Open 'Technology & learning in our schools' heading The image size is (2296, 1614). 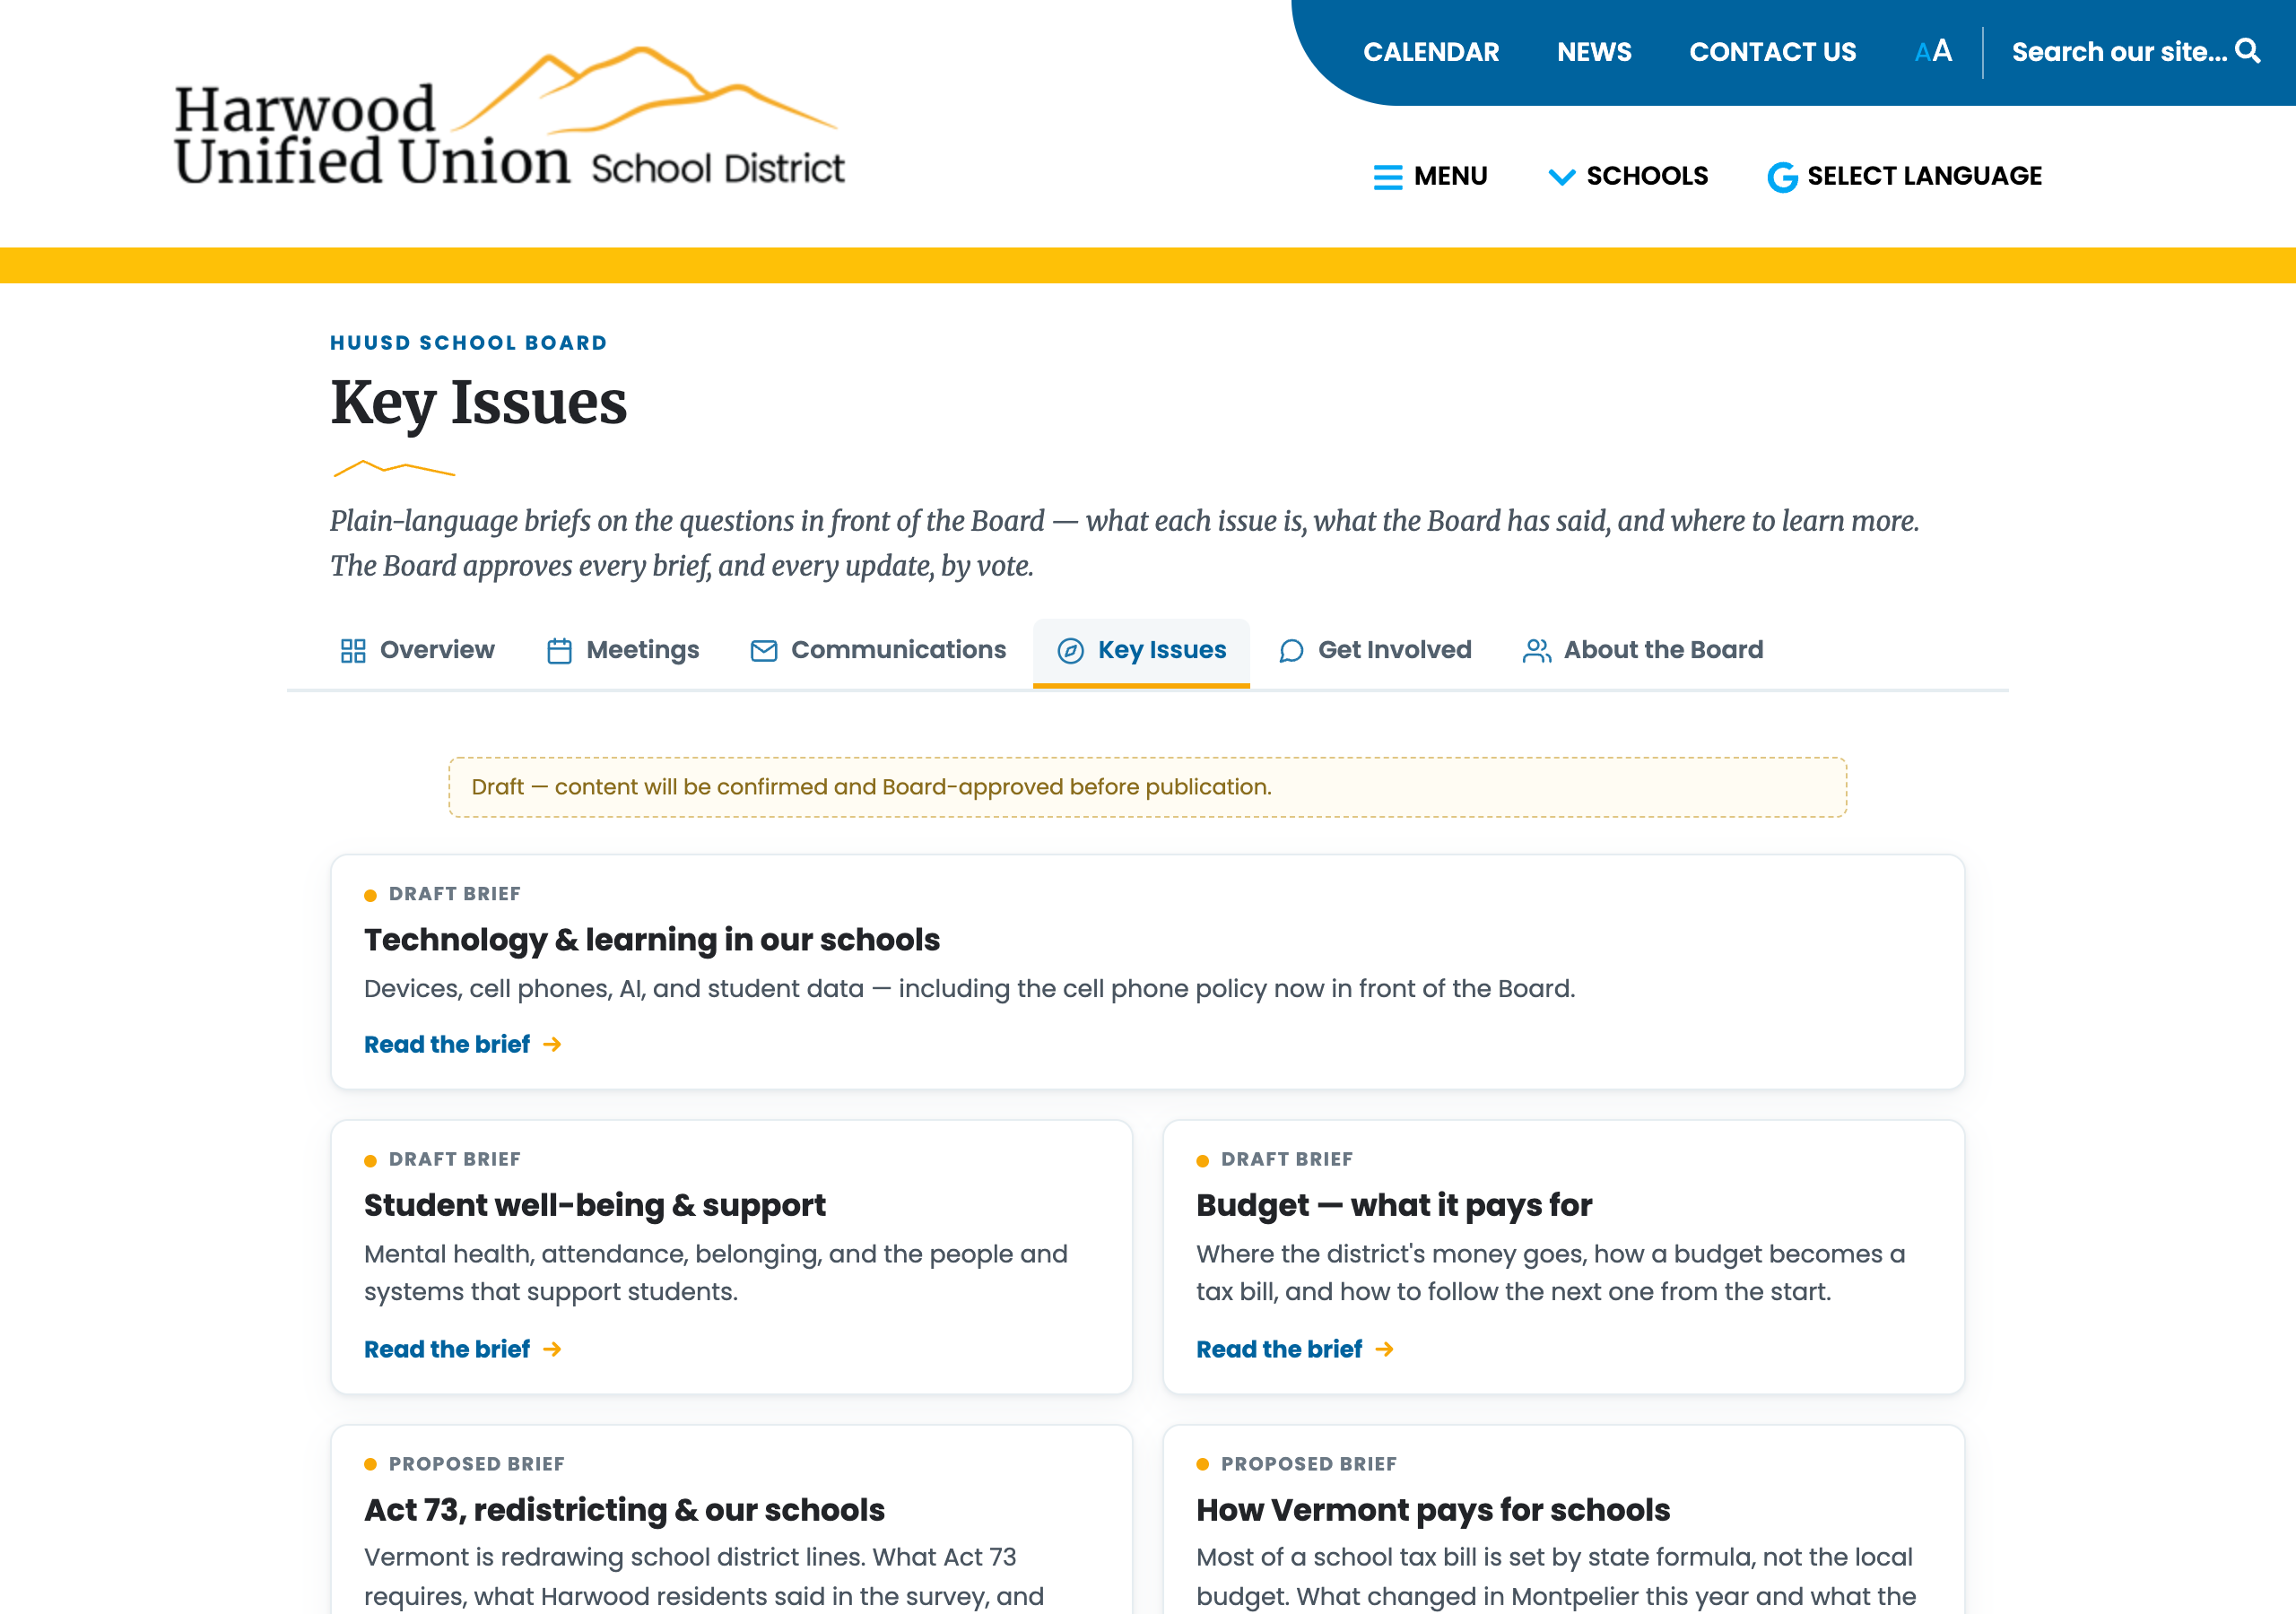pos(652,940)
